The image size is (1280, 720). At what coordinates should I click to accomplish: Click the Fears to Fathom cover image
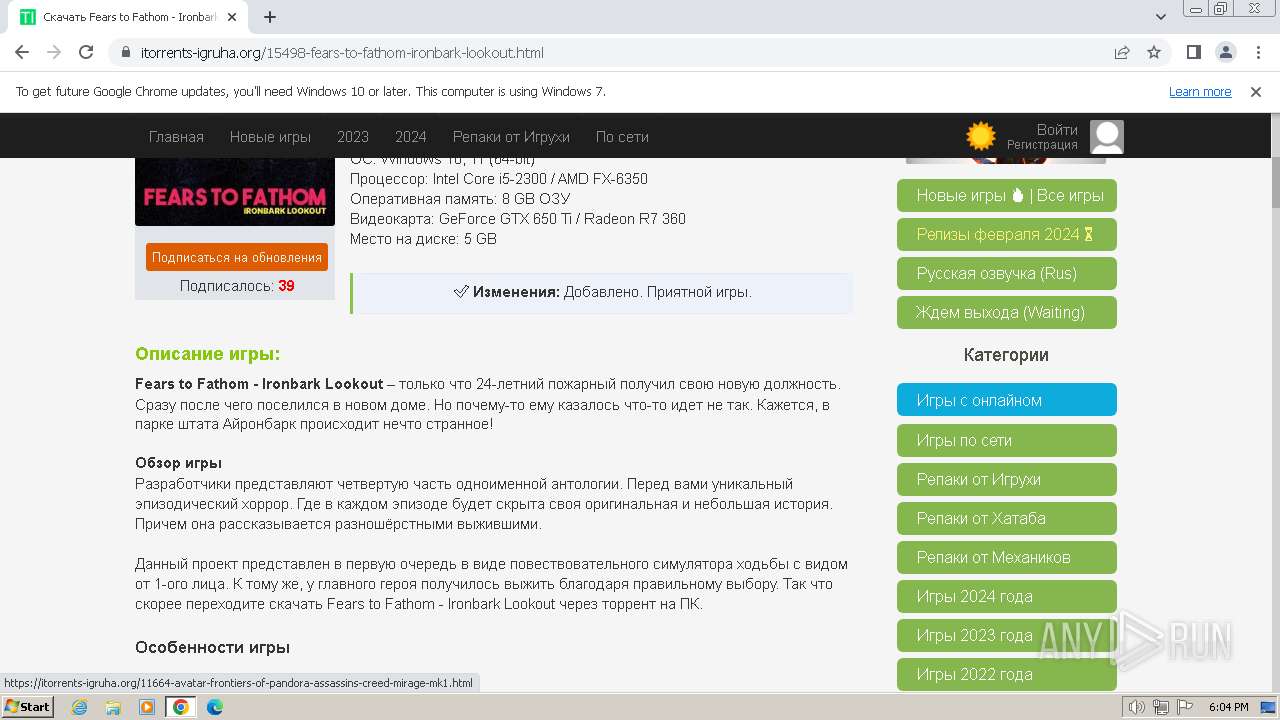click(235, 192)
